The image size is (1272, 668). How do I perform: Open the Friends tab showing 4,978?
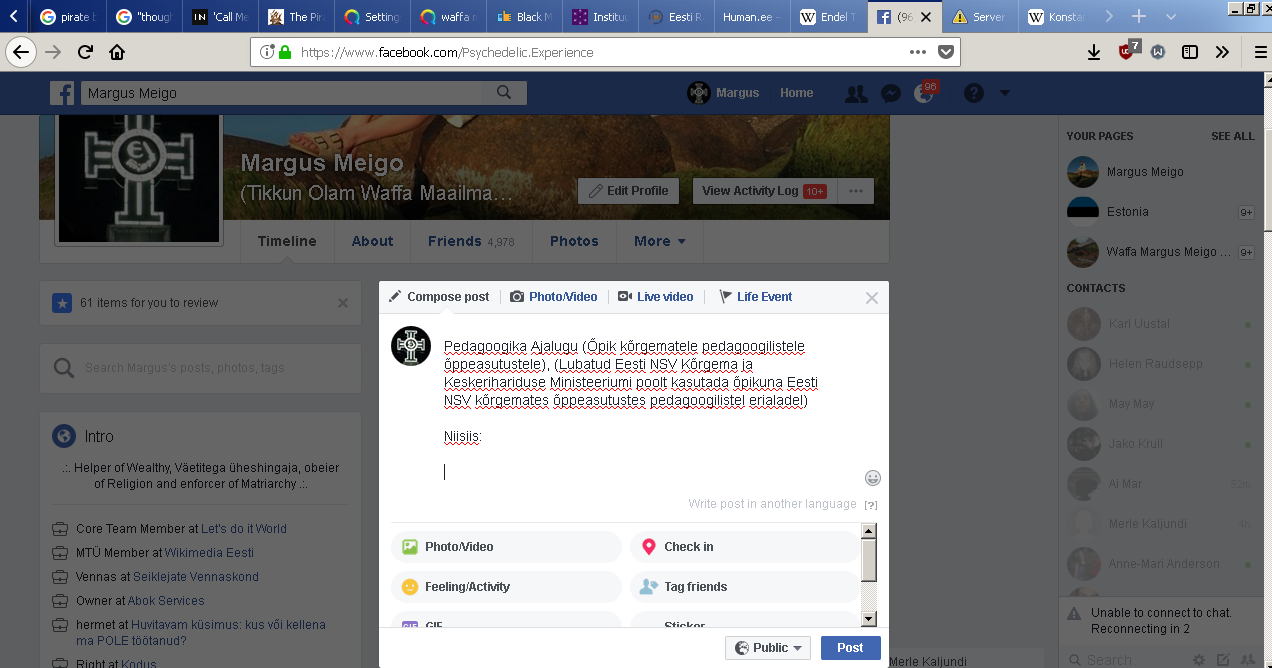[x=471, y=241]
